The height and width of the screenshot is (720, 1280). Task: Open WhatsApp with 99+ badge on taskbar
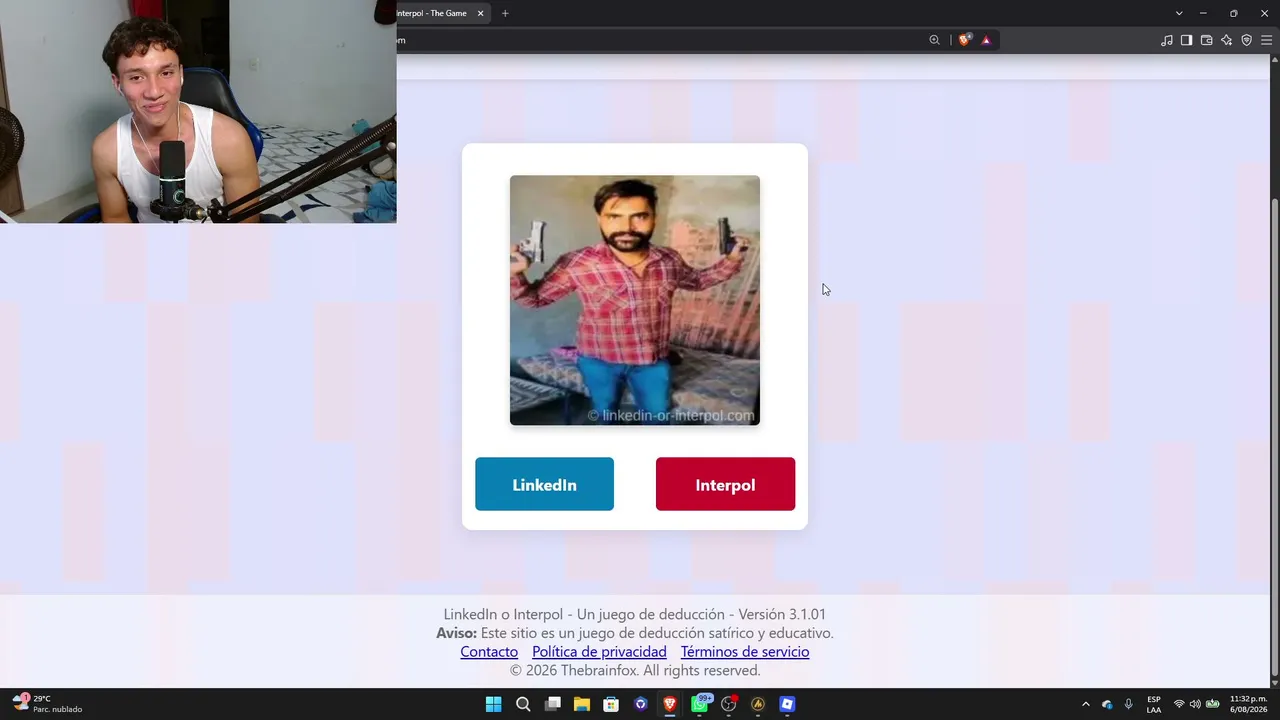[x=700, y=704]
